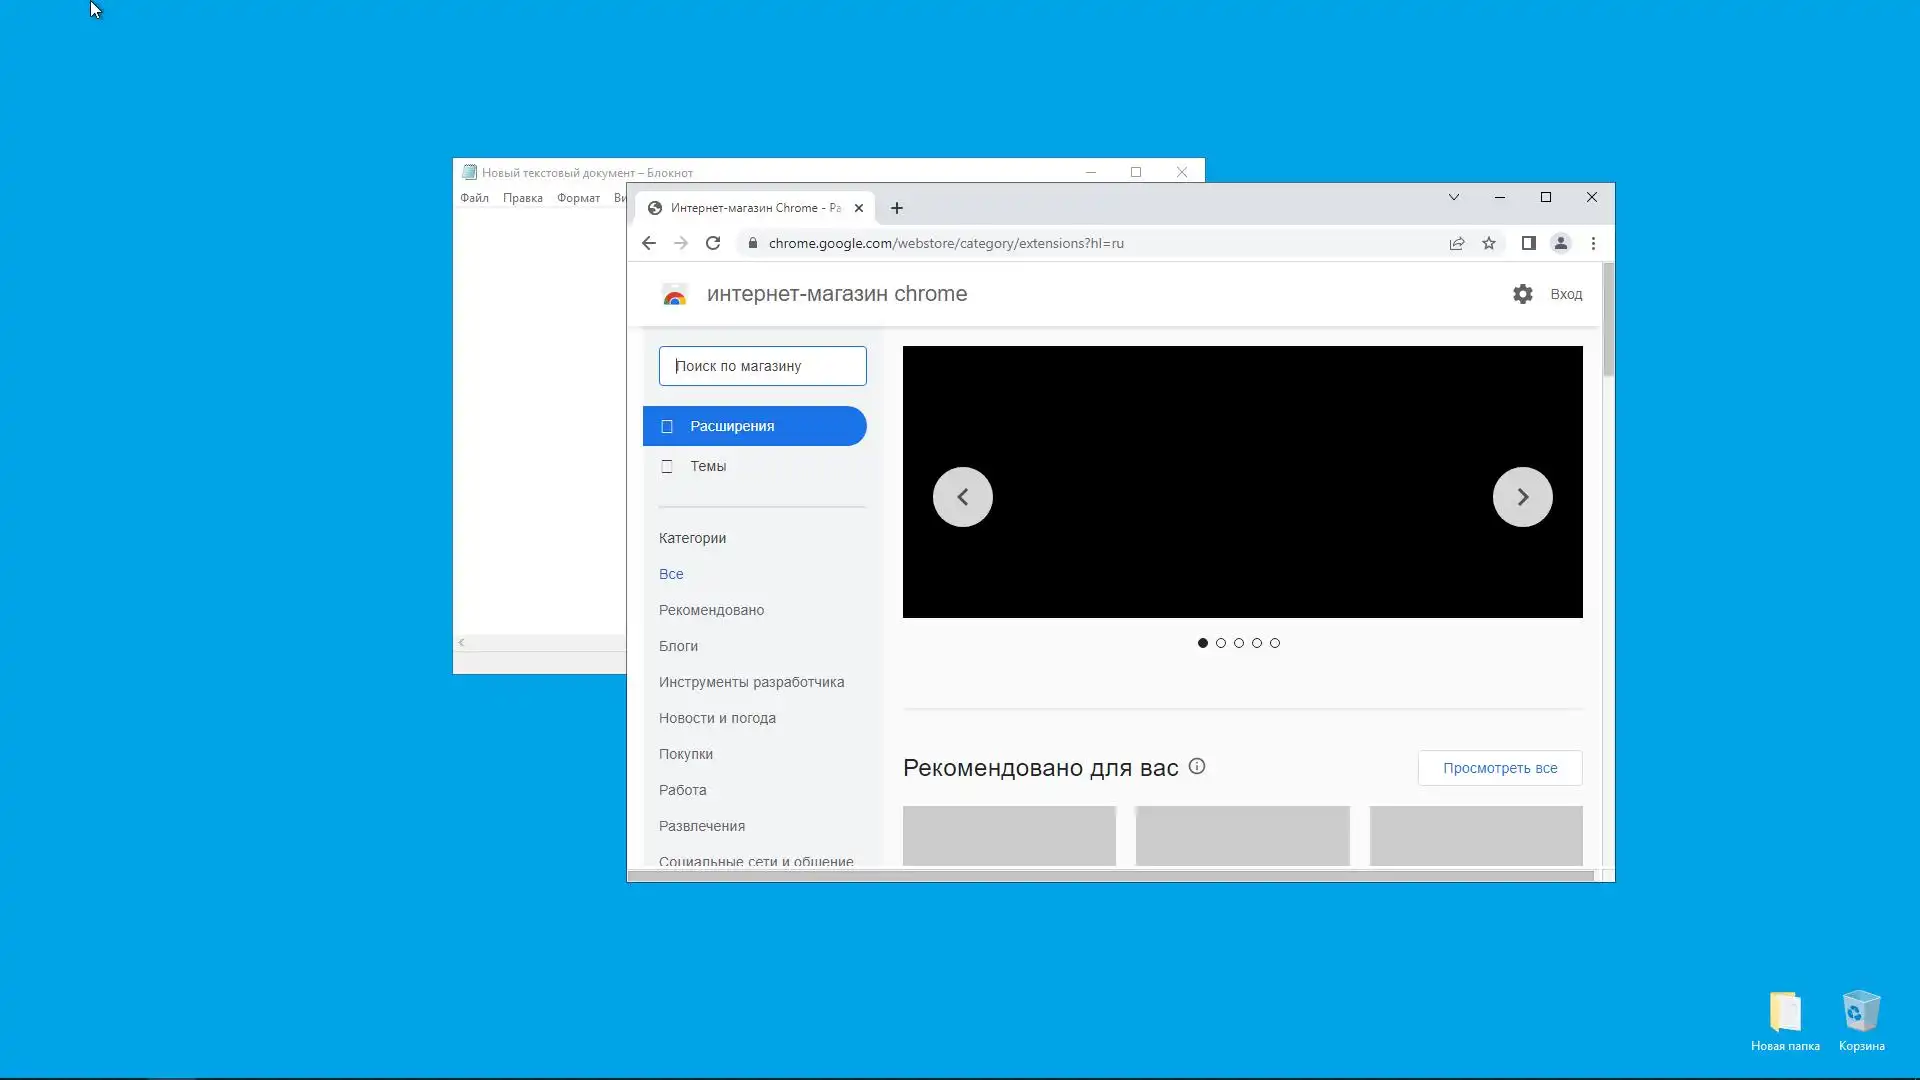Click the Поиск по магазину search field

coord(762,366)
